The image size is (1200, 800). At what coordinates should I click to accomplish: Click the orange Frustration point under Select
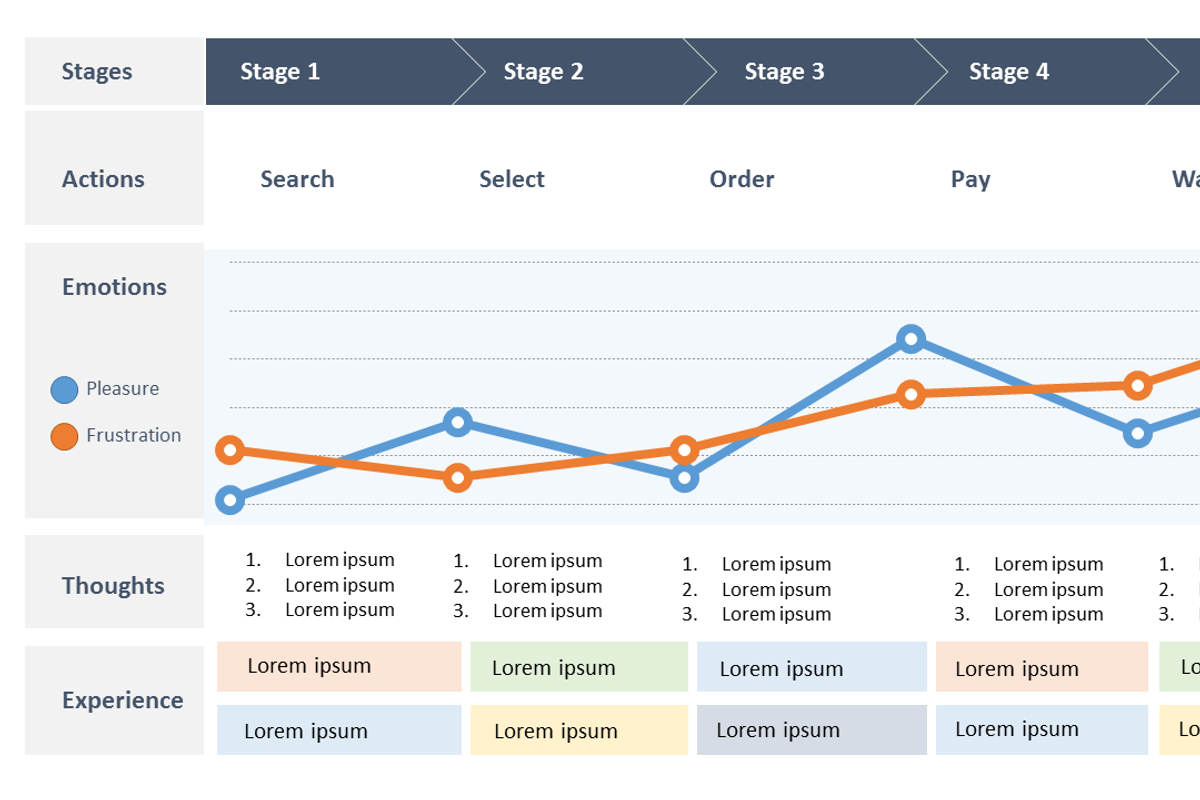[457, 477]
